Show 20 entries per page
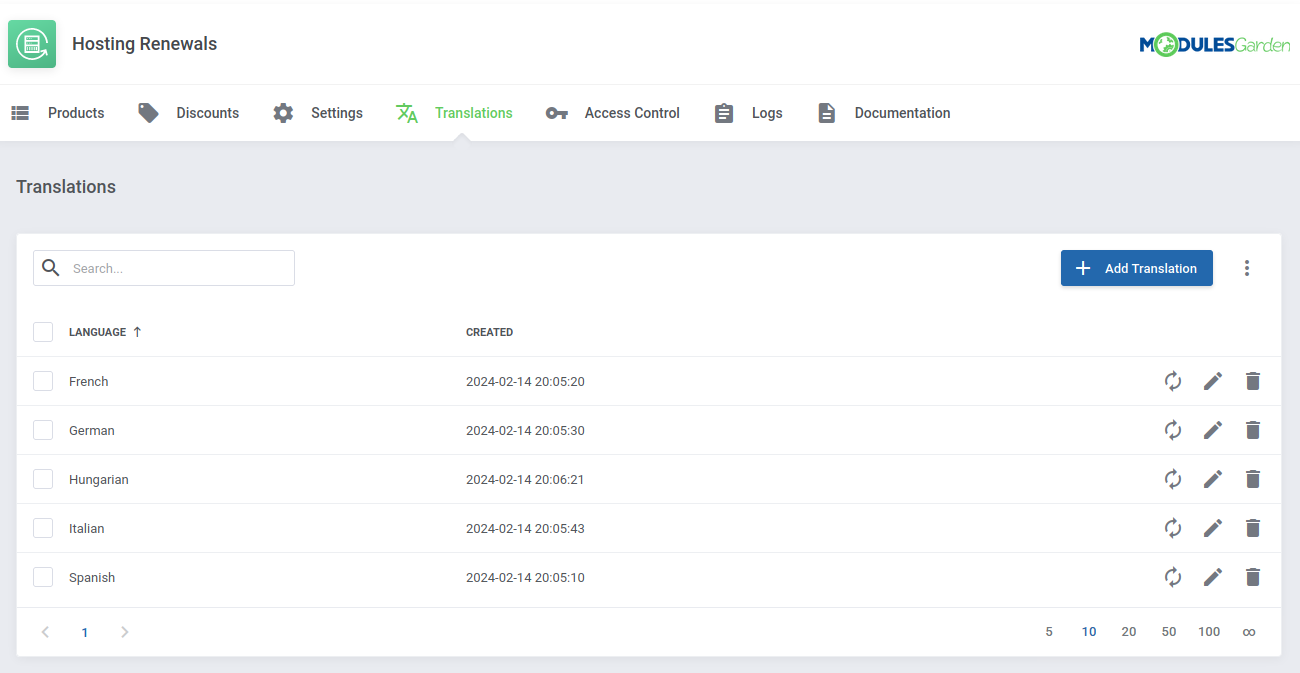 point(1129,632)
